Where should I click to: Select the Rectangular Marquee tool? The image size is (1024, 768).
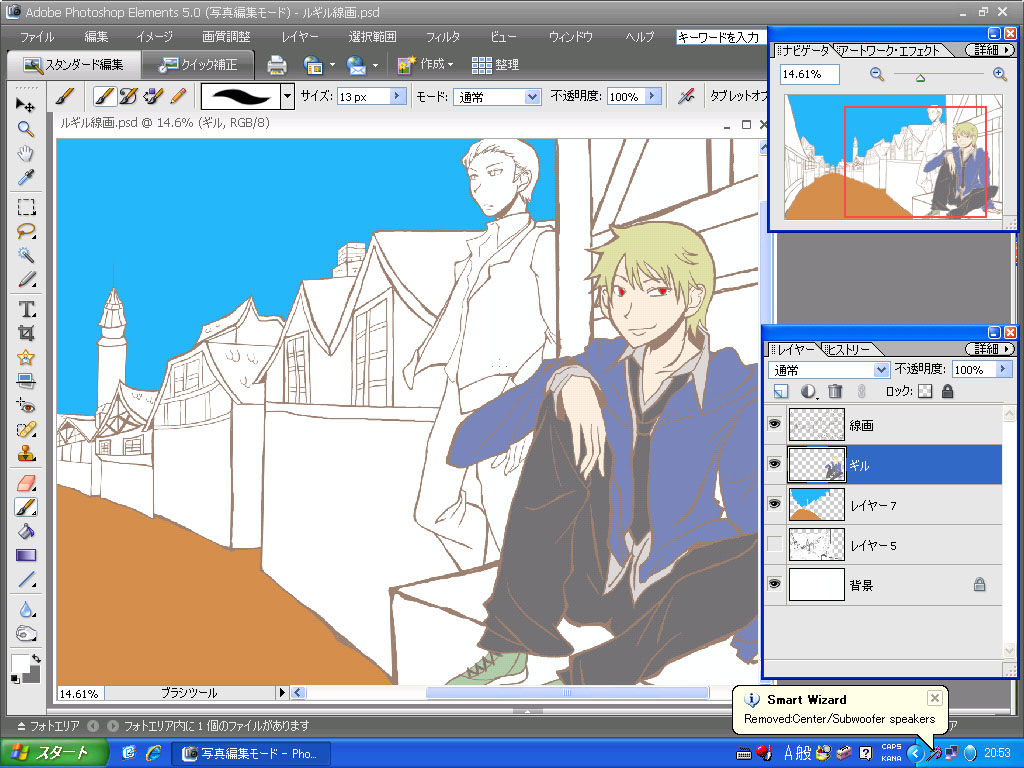pyautogui.click(x=25, y=208)
